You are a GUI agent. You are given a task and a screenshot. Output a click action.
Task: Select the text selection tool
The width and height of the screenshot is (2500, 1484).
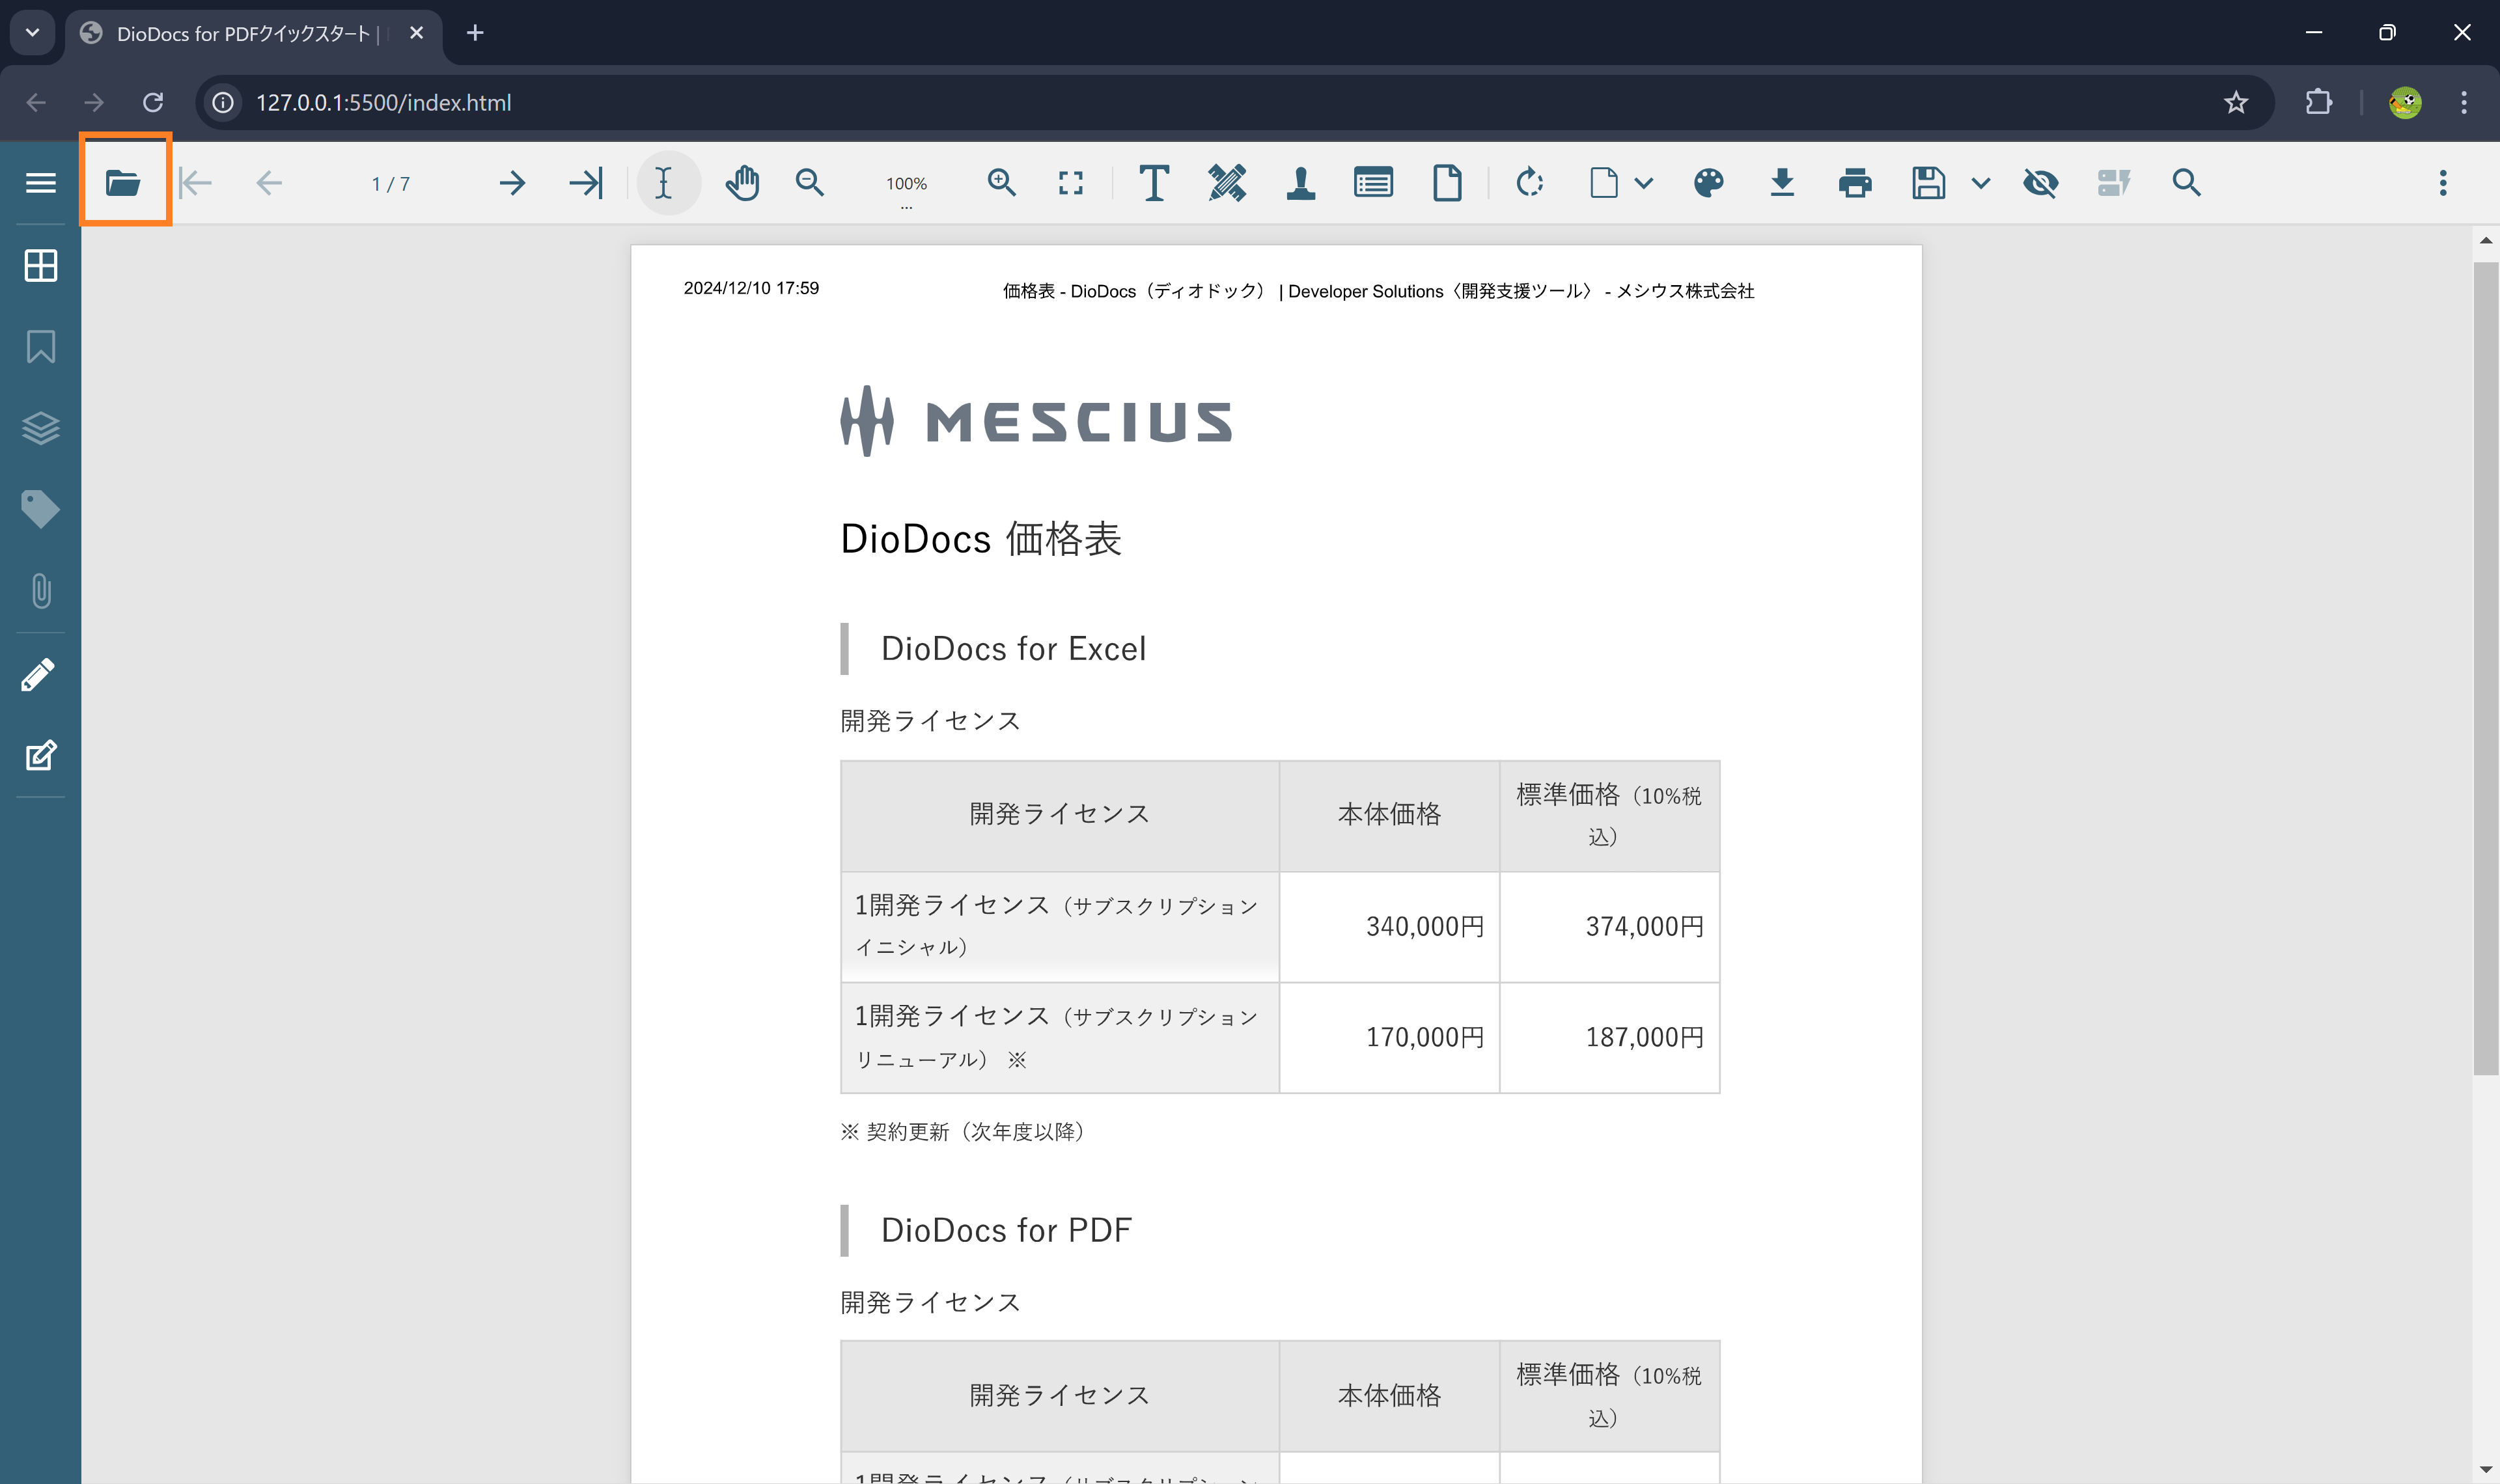click(x=664, y=183)
